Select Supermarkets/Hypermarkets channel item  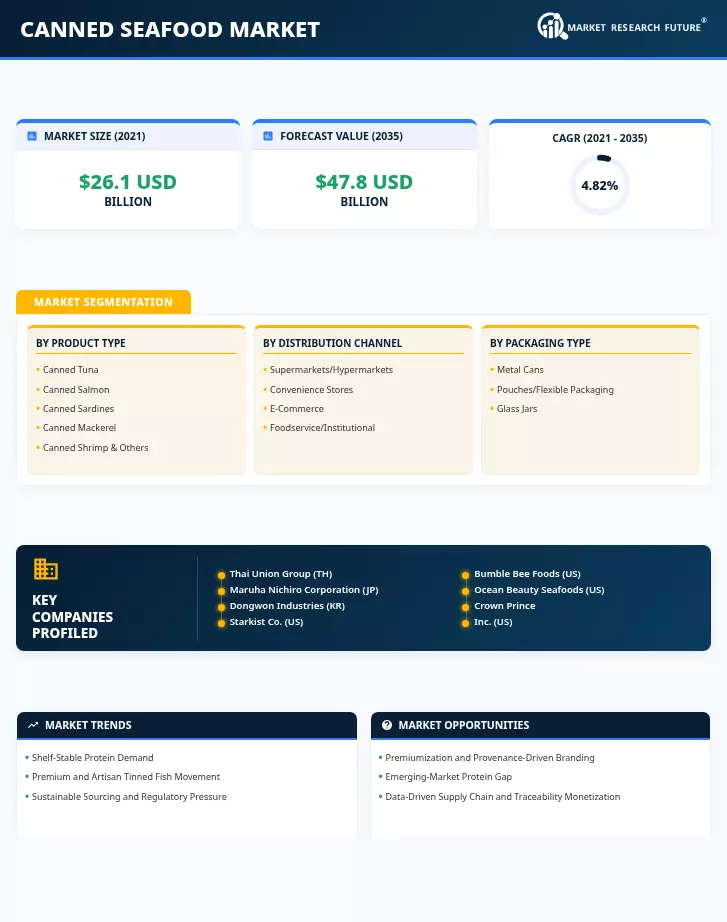(x=331, y=370)
